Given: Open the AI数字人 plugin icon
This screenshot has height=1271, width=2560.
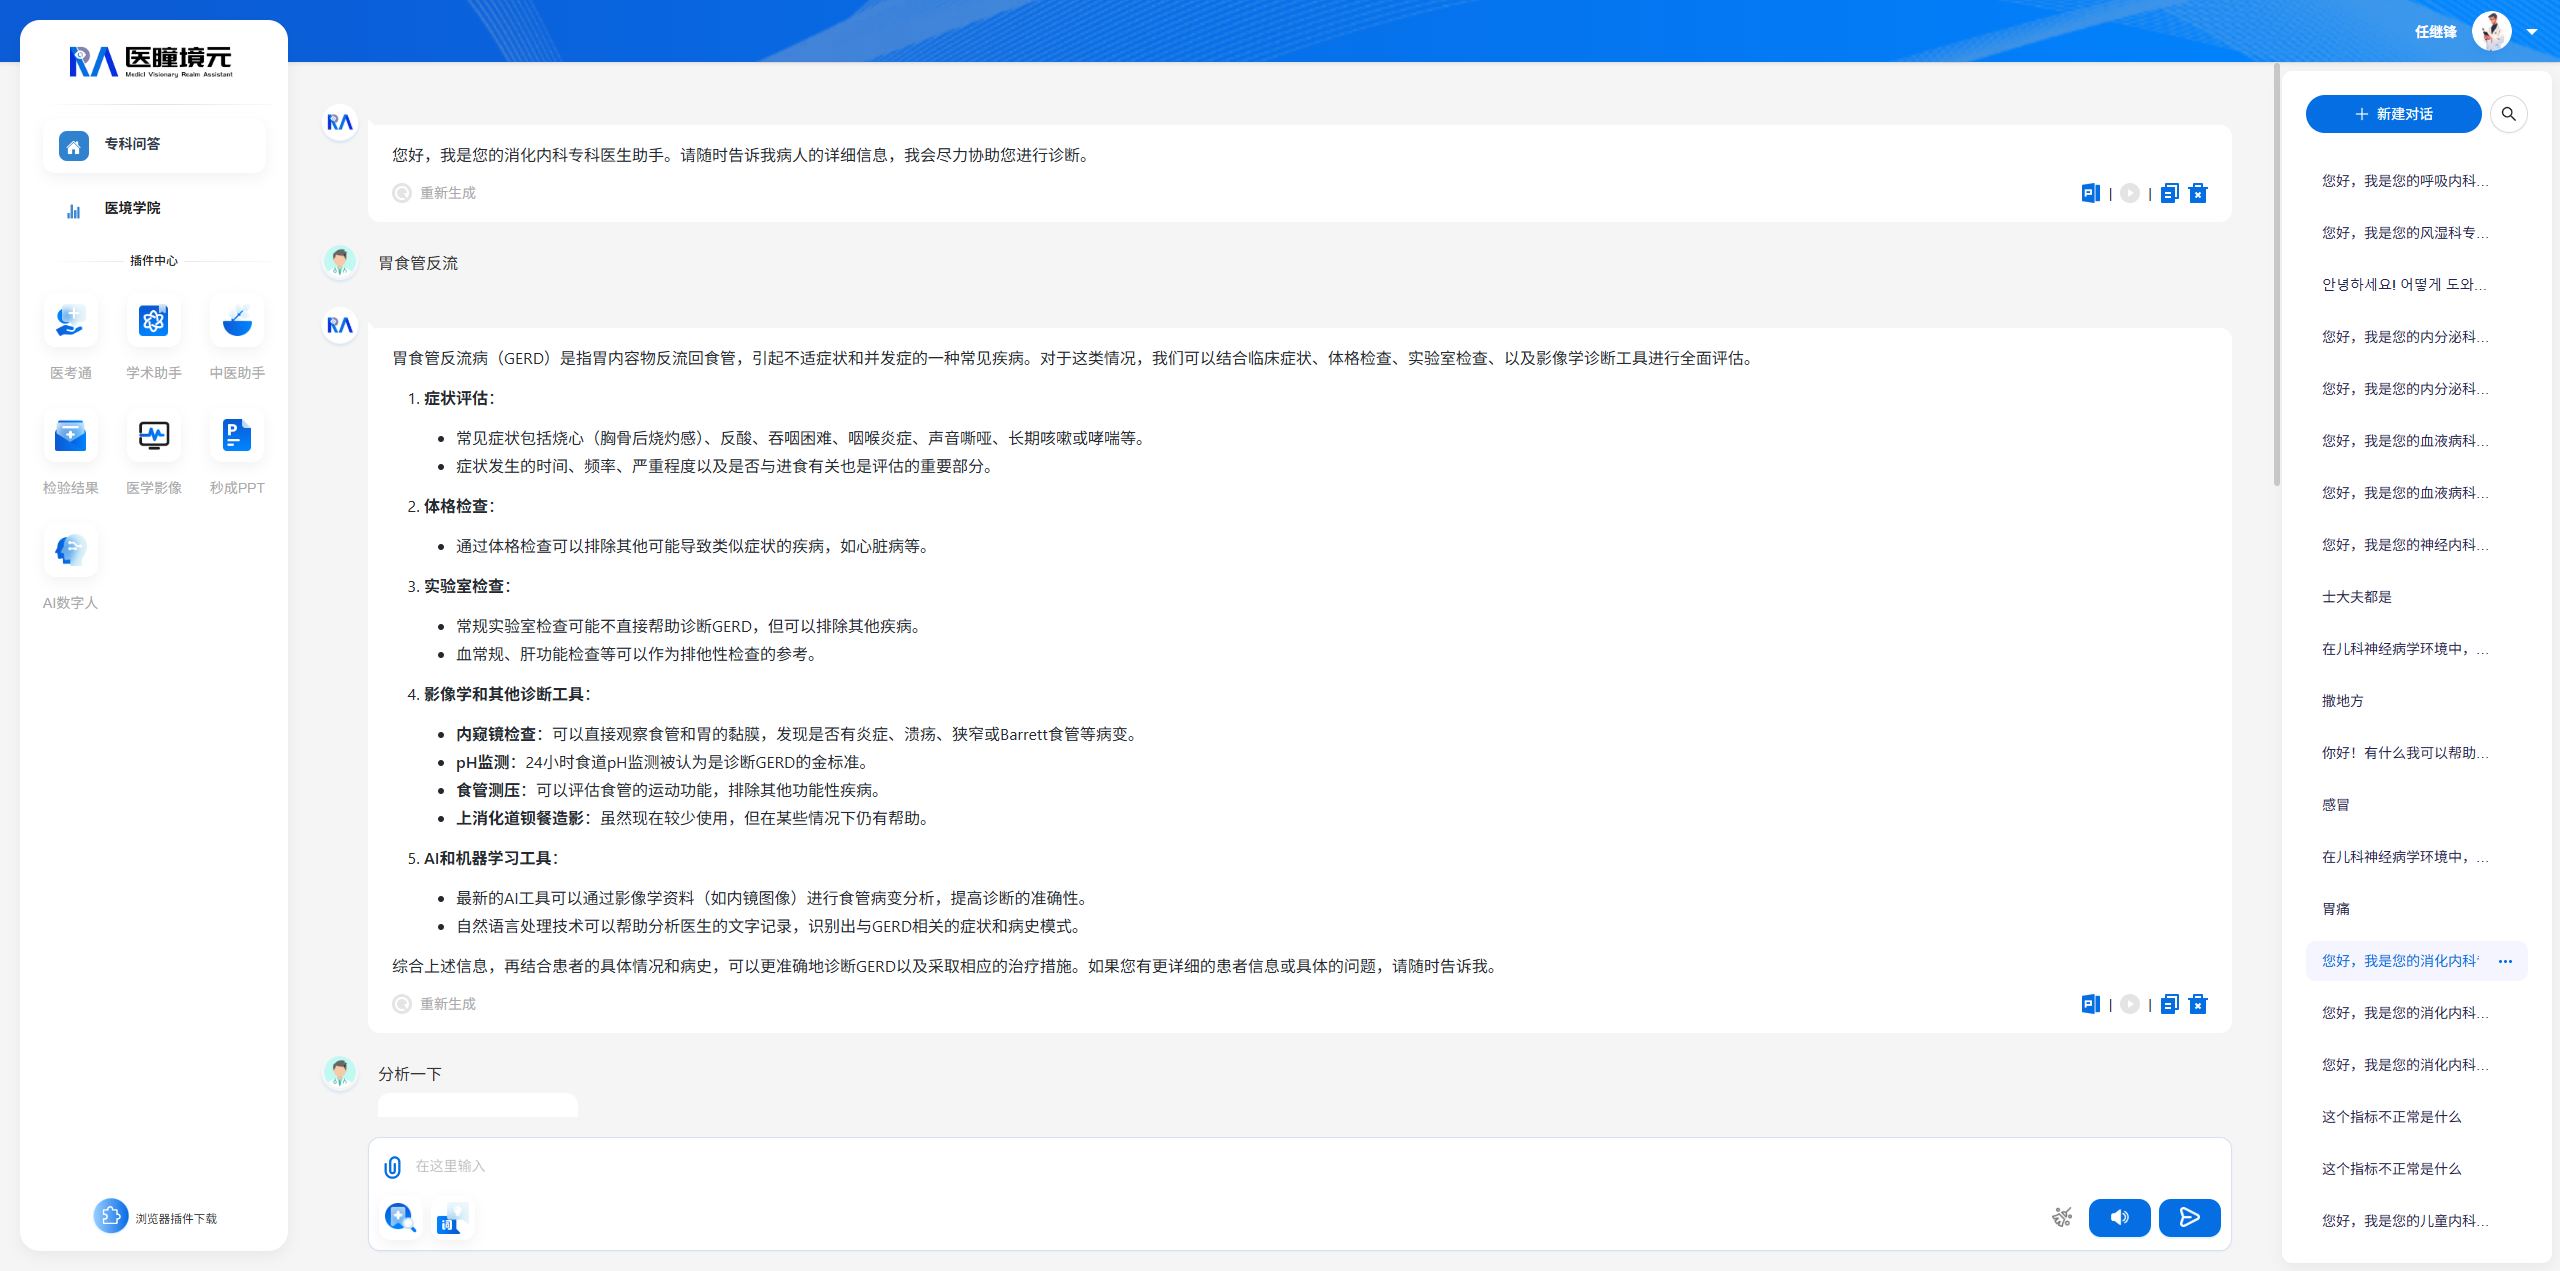Looking at the screenshot, I should (x=70, y=551).
